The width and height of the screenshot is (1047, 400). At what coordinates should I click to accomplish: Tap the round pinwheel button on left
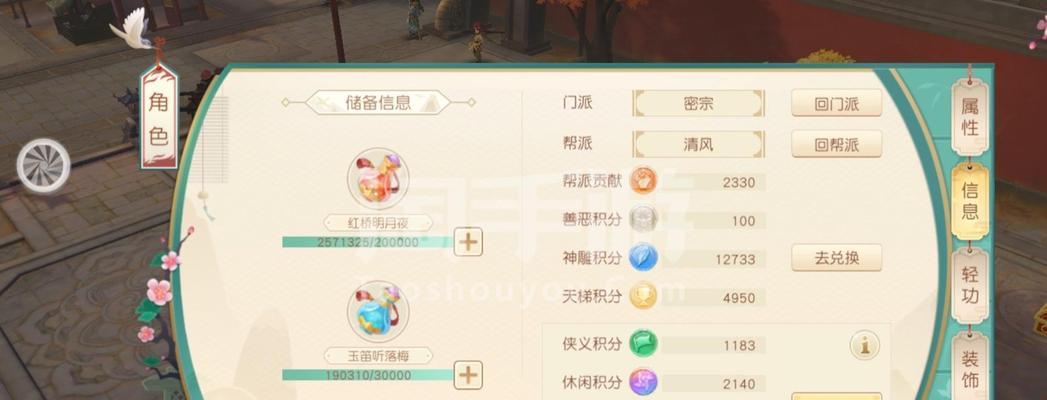[x=43, y=165]
